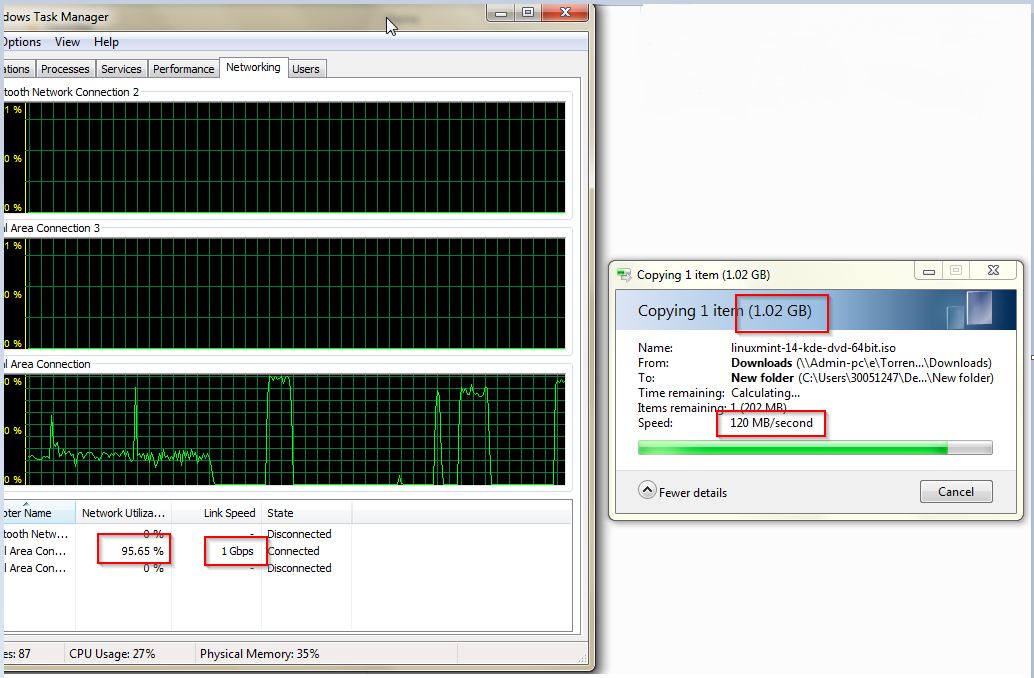Screen dimensions: 1034x678
Task: Sort by Network Utilization column header
Action: pyautogui.click(x=123, y=513)
